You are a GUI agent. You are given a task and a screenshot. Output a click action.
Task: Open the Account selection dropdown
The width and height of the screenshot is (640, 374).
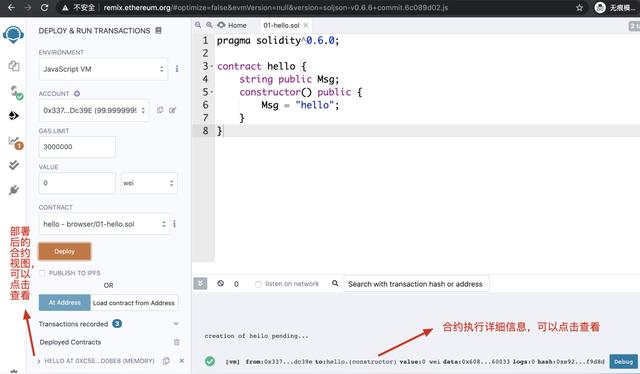pos(94,110)
